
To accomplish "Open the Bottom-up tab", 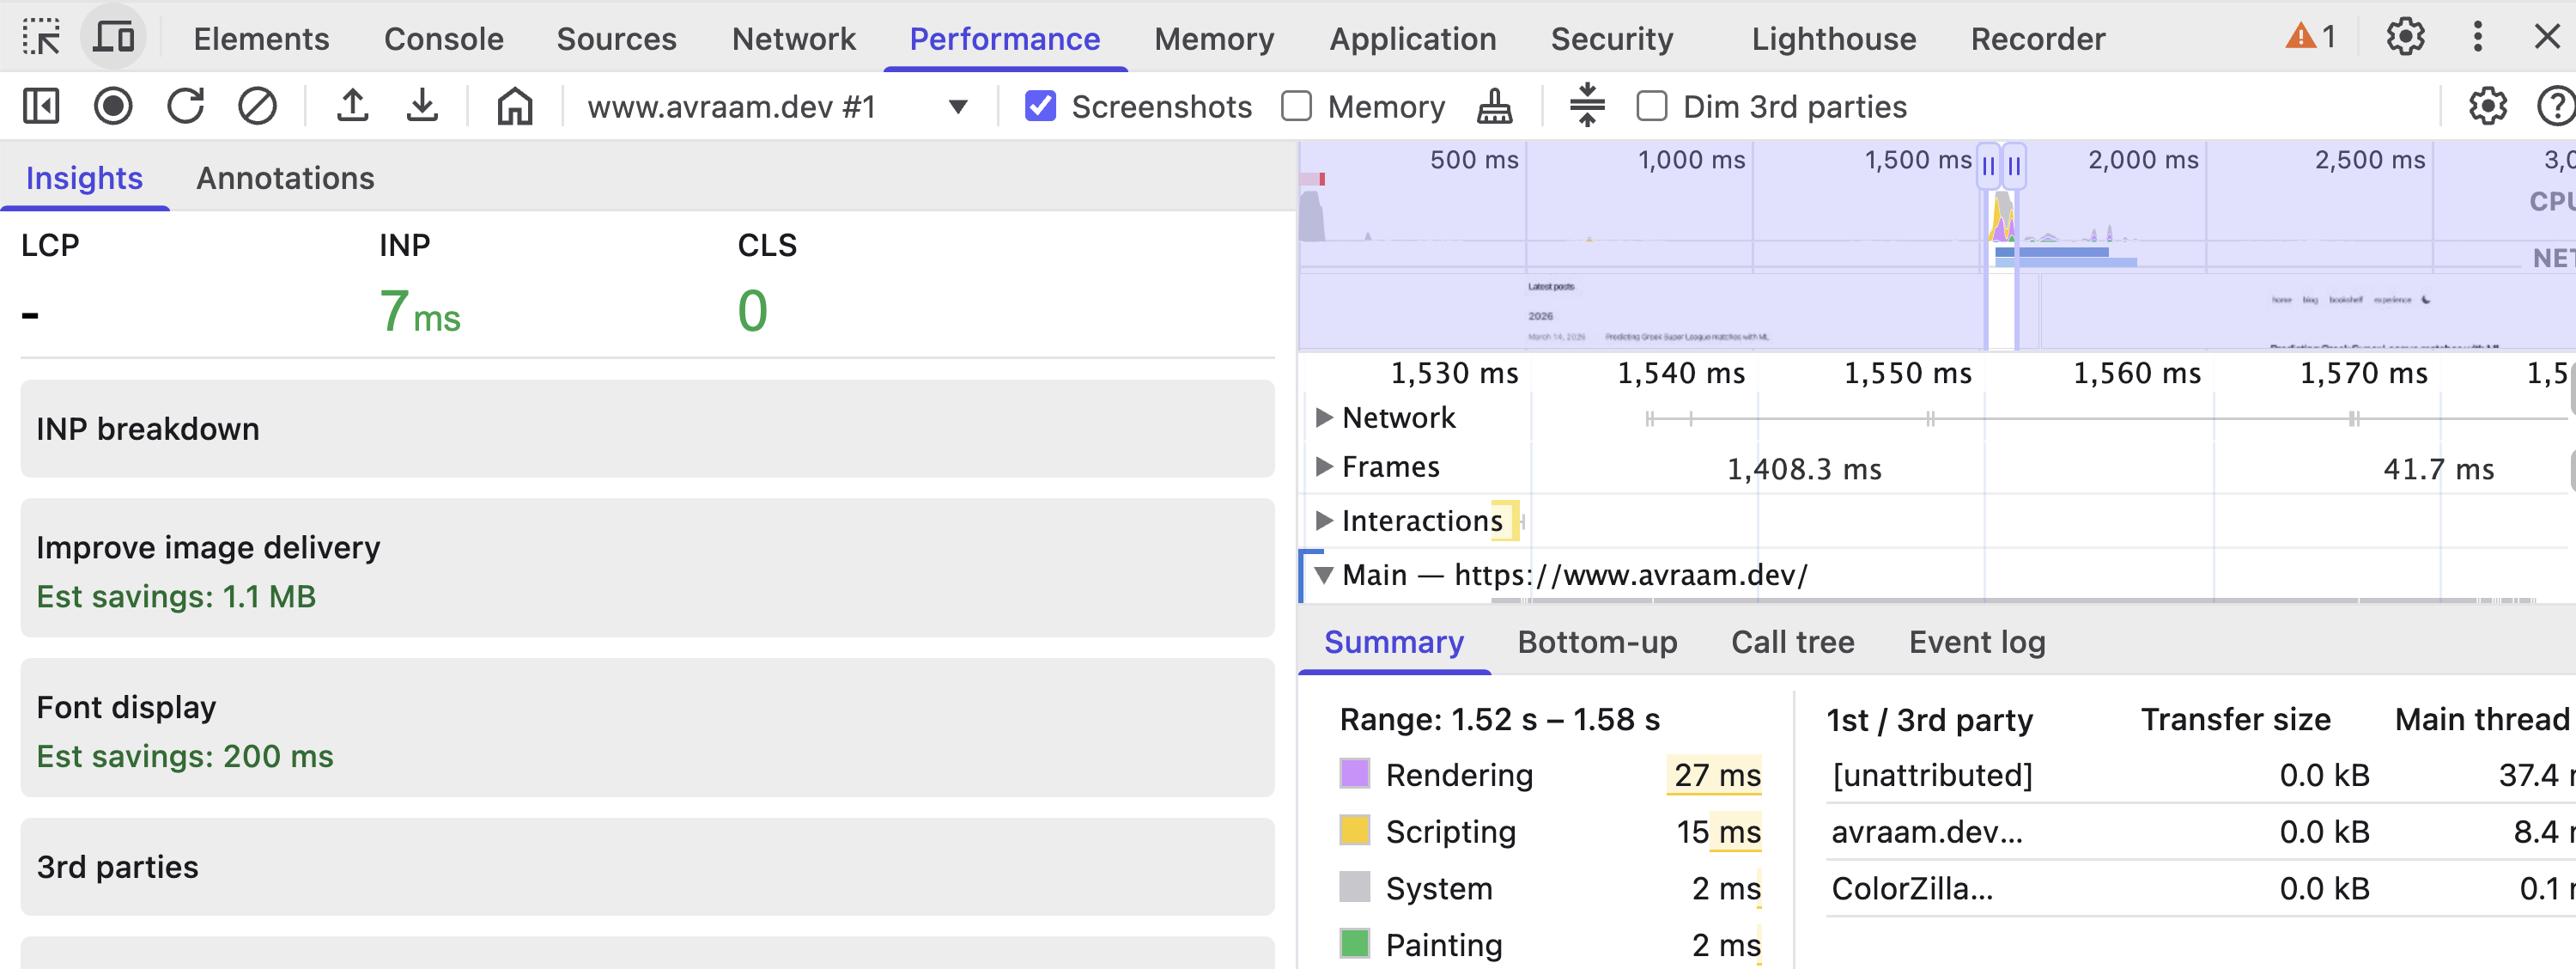I will [x=1596, y=642].
